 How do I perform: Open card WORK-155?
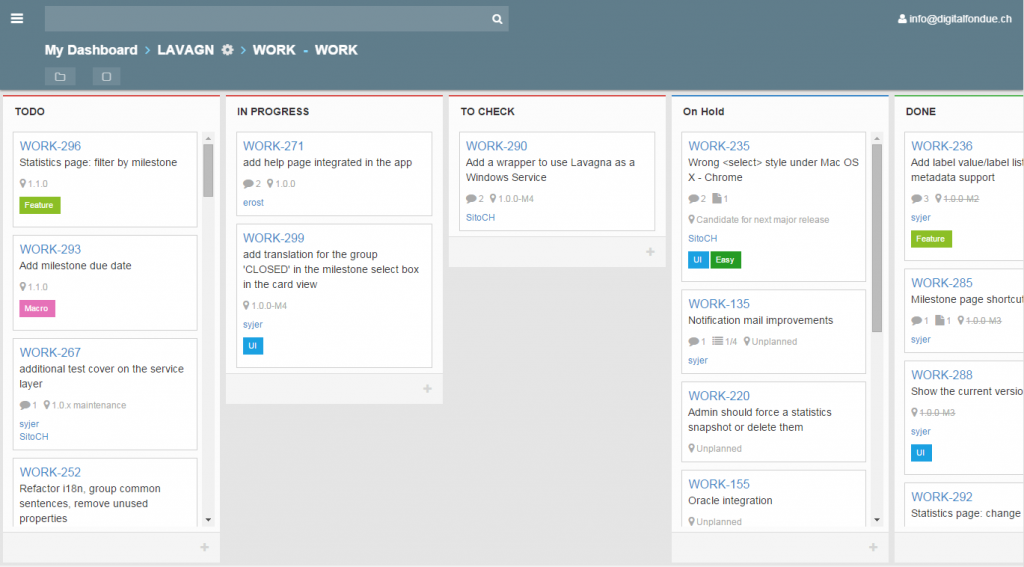click(719, 483)
